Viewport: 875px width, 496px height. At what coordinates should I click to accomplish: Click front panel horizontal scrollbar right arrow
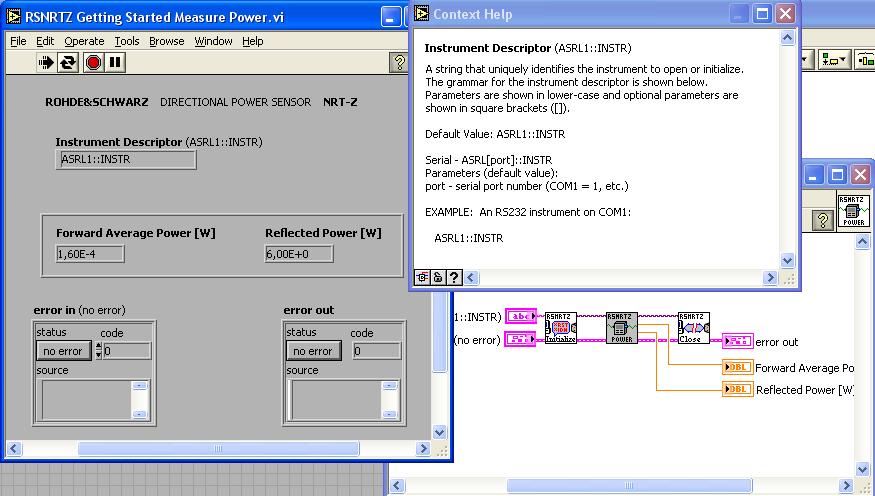click(x=424, y=449)
